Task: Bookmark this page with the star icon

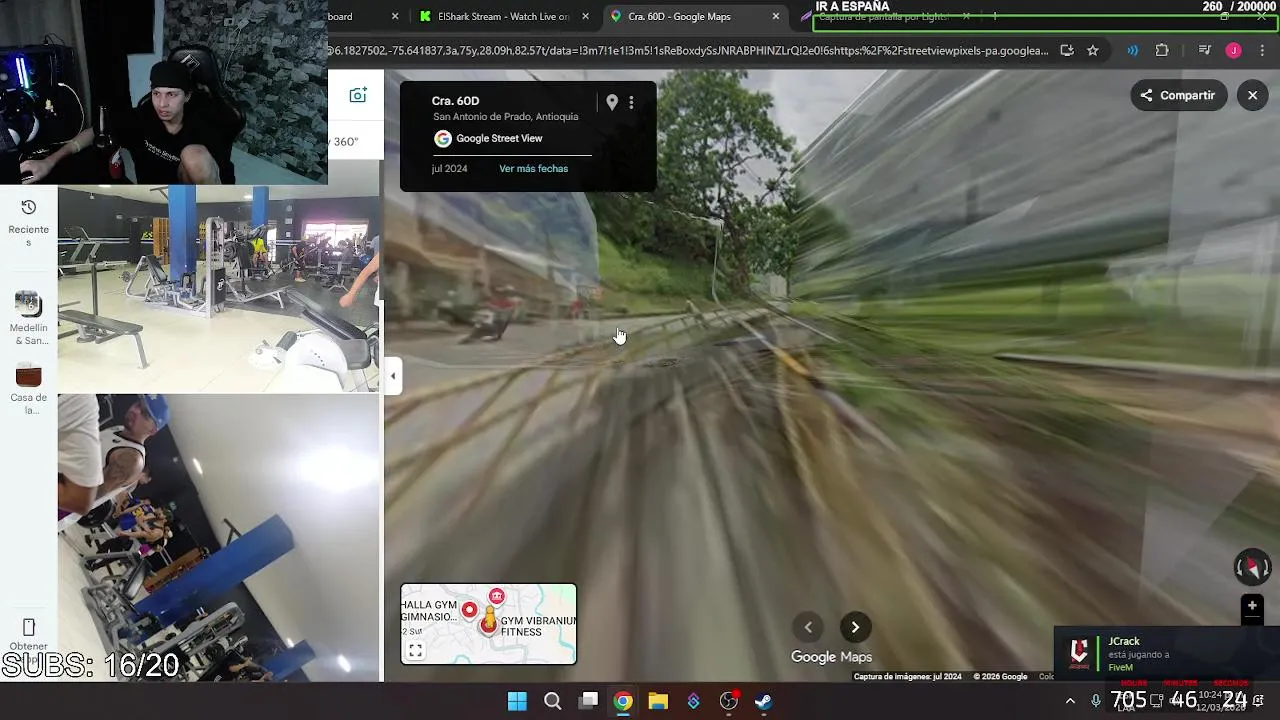Action: [x=1093, y=51]
